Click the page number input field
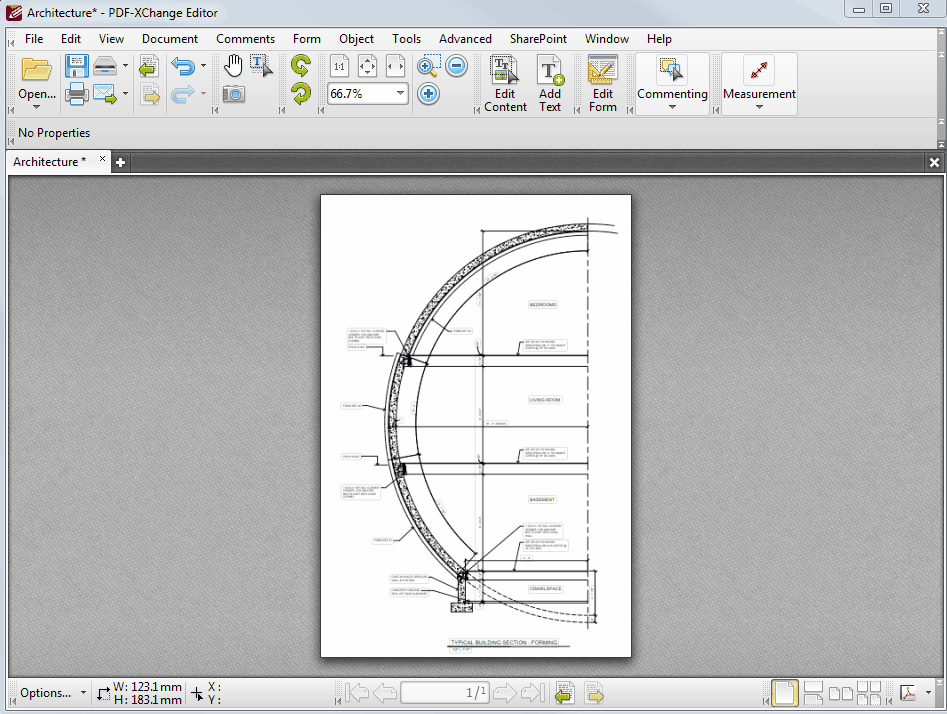The width and height of the screenshot is (947, 714). click(x=445, y=692)
